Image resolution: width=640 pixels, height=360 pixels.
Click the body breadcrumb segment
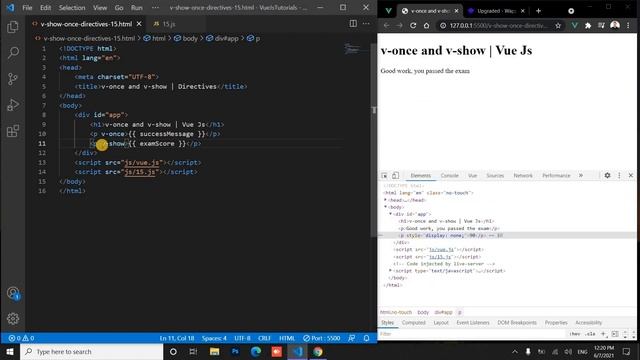click(x=190, y=38)
